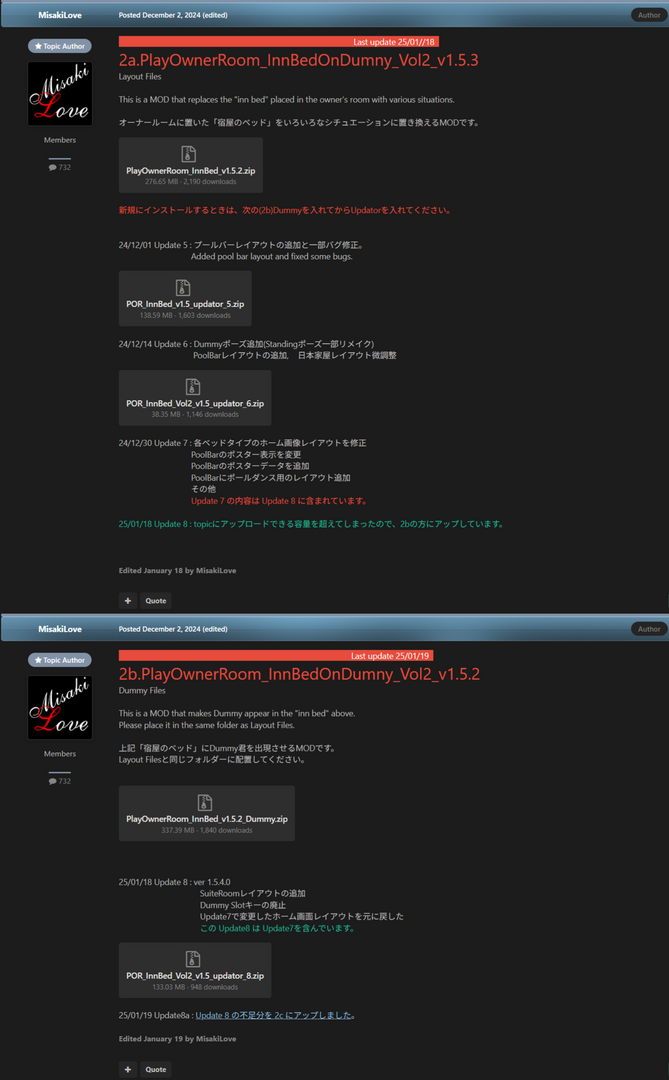669x1080 pixels.
Task: Click Quote button in the 2b post
Action: click(x=156, y=1070)
